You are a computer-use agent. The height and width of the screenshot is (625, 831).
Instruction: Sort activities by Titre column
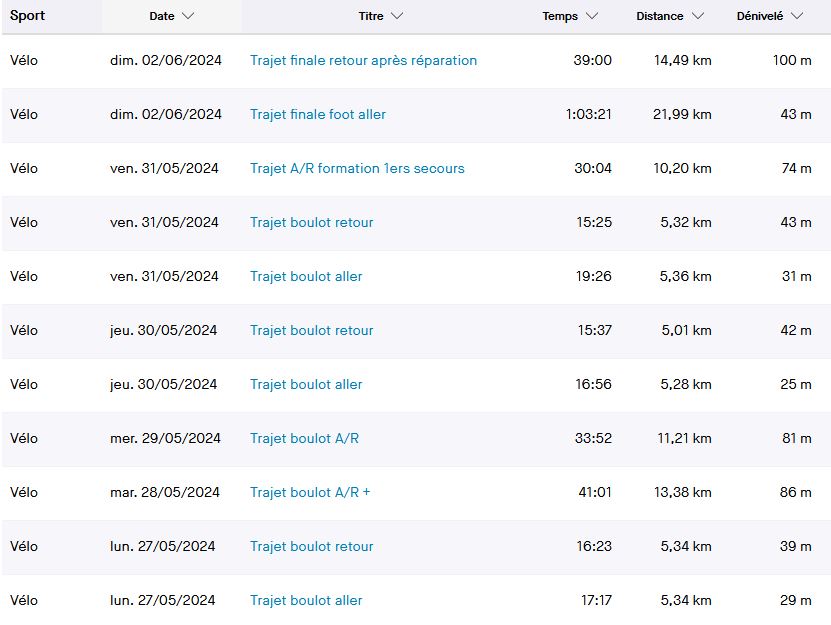click(x=380, y=16)
